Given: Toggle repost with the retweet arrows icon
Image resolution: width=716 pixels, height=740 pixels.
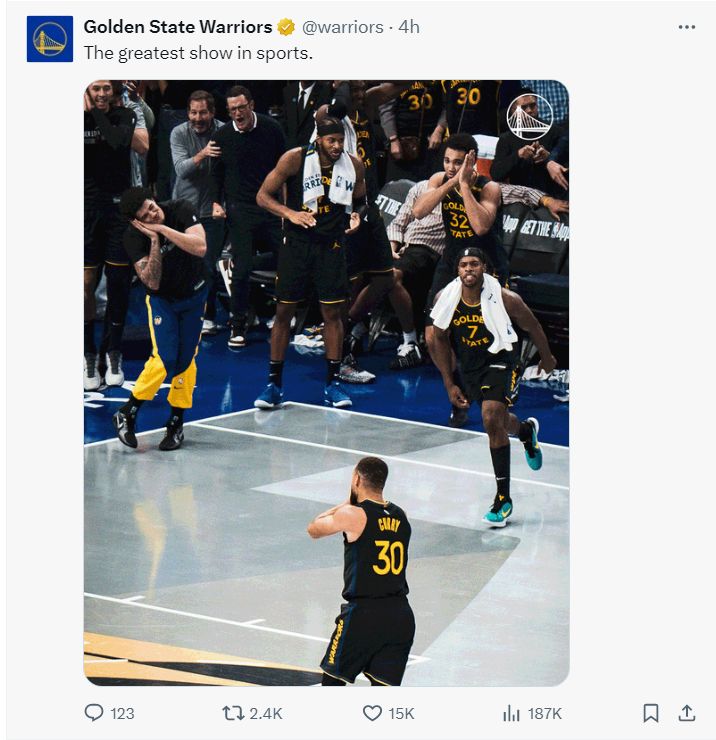Looking at the screenshot, I should pos(233,713).
